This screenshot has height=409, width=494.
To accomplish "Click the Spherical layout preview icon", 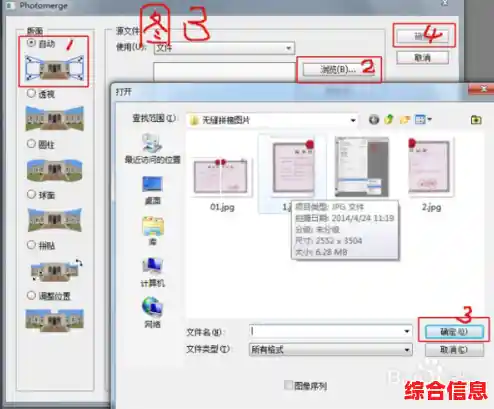I will [x=55, y=220].
